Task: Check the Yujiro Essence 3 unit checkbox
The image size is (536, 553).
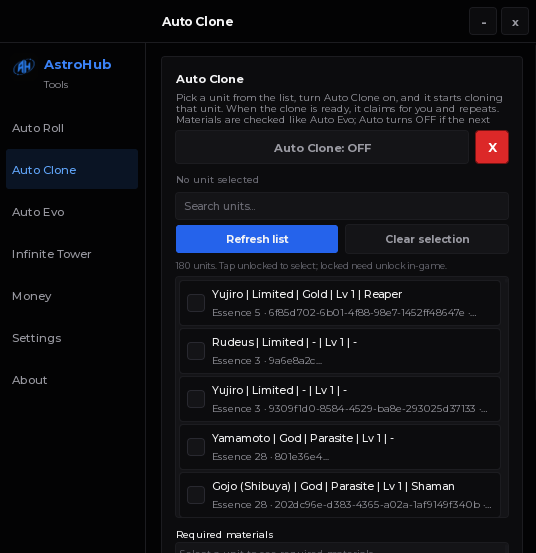Action: pyautogui.click(x=196, y=399)
